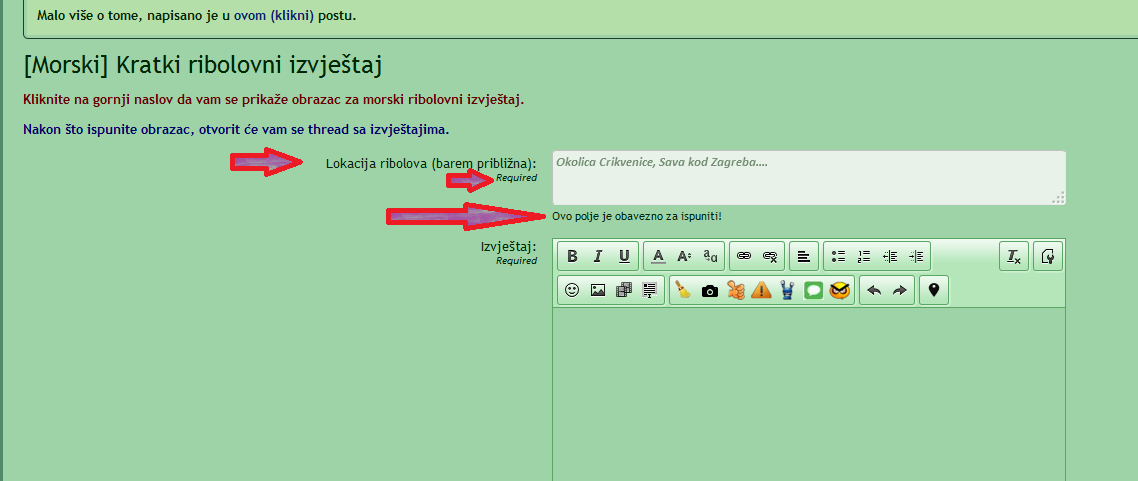Click the 'Izvještaj:' field label
This screenshot has width=1138, height=481.
click(x=509, y=246)
